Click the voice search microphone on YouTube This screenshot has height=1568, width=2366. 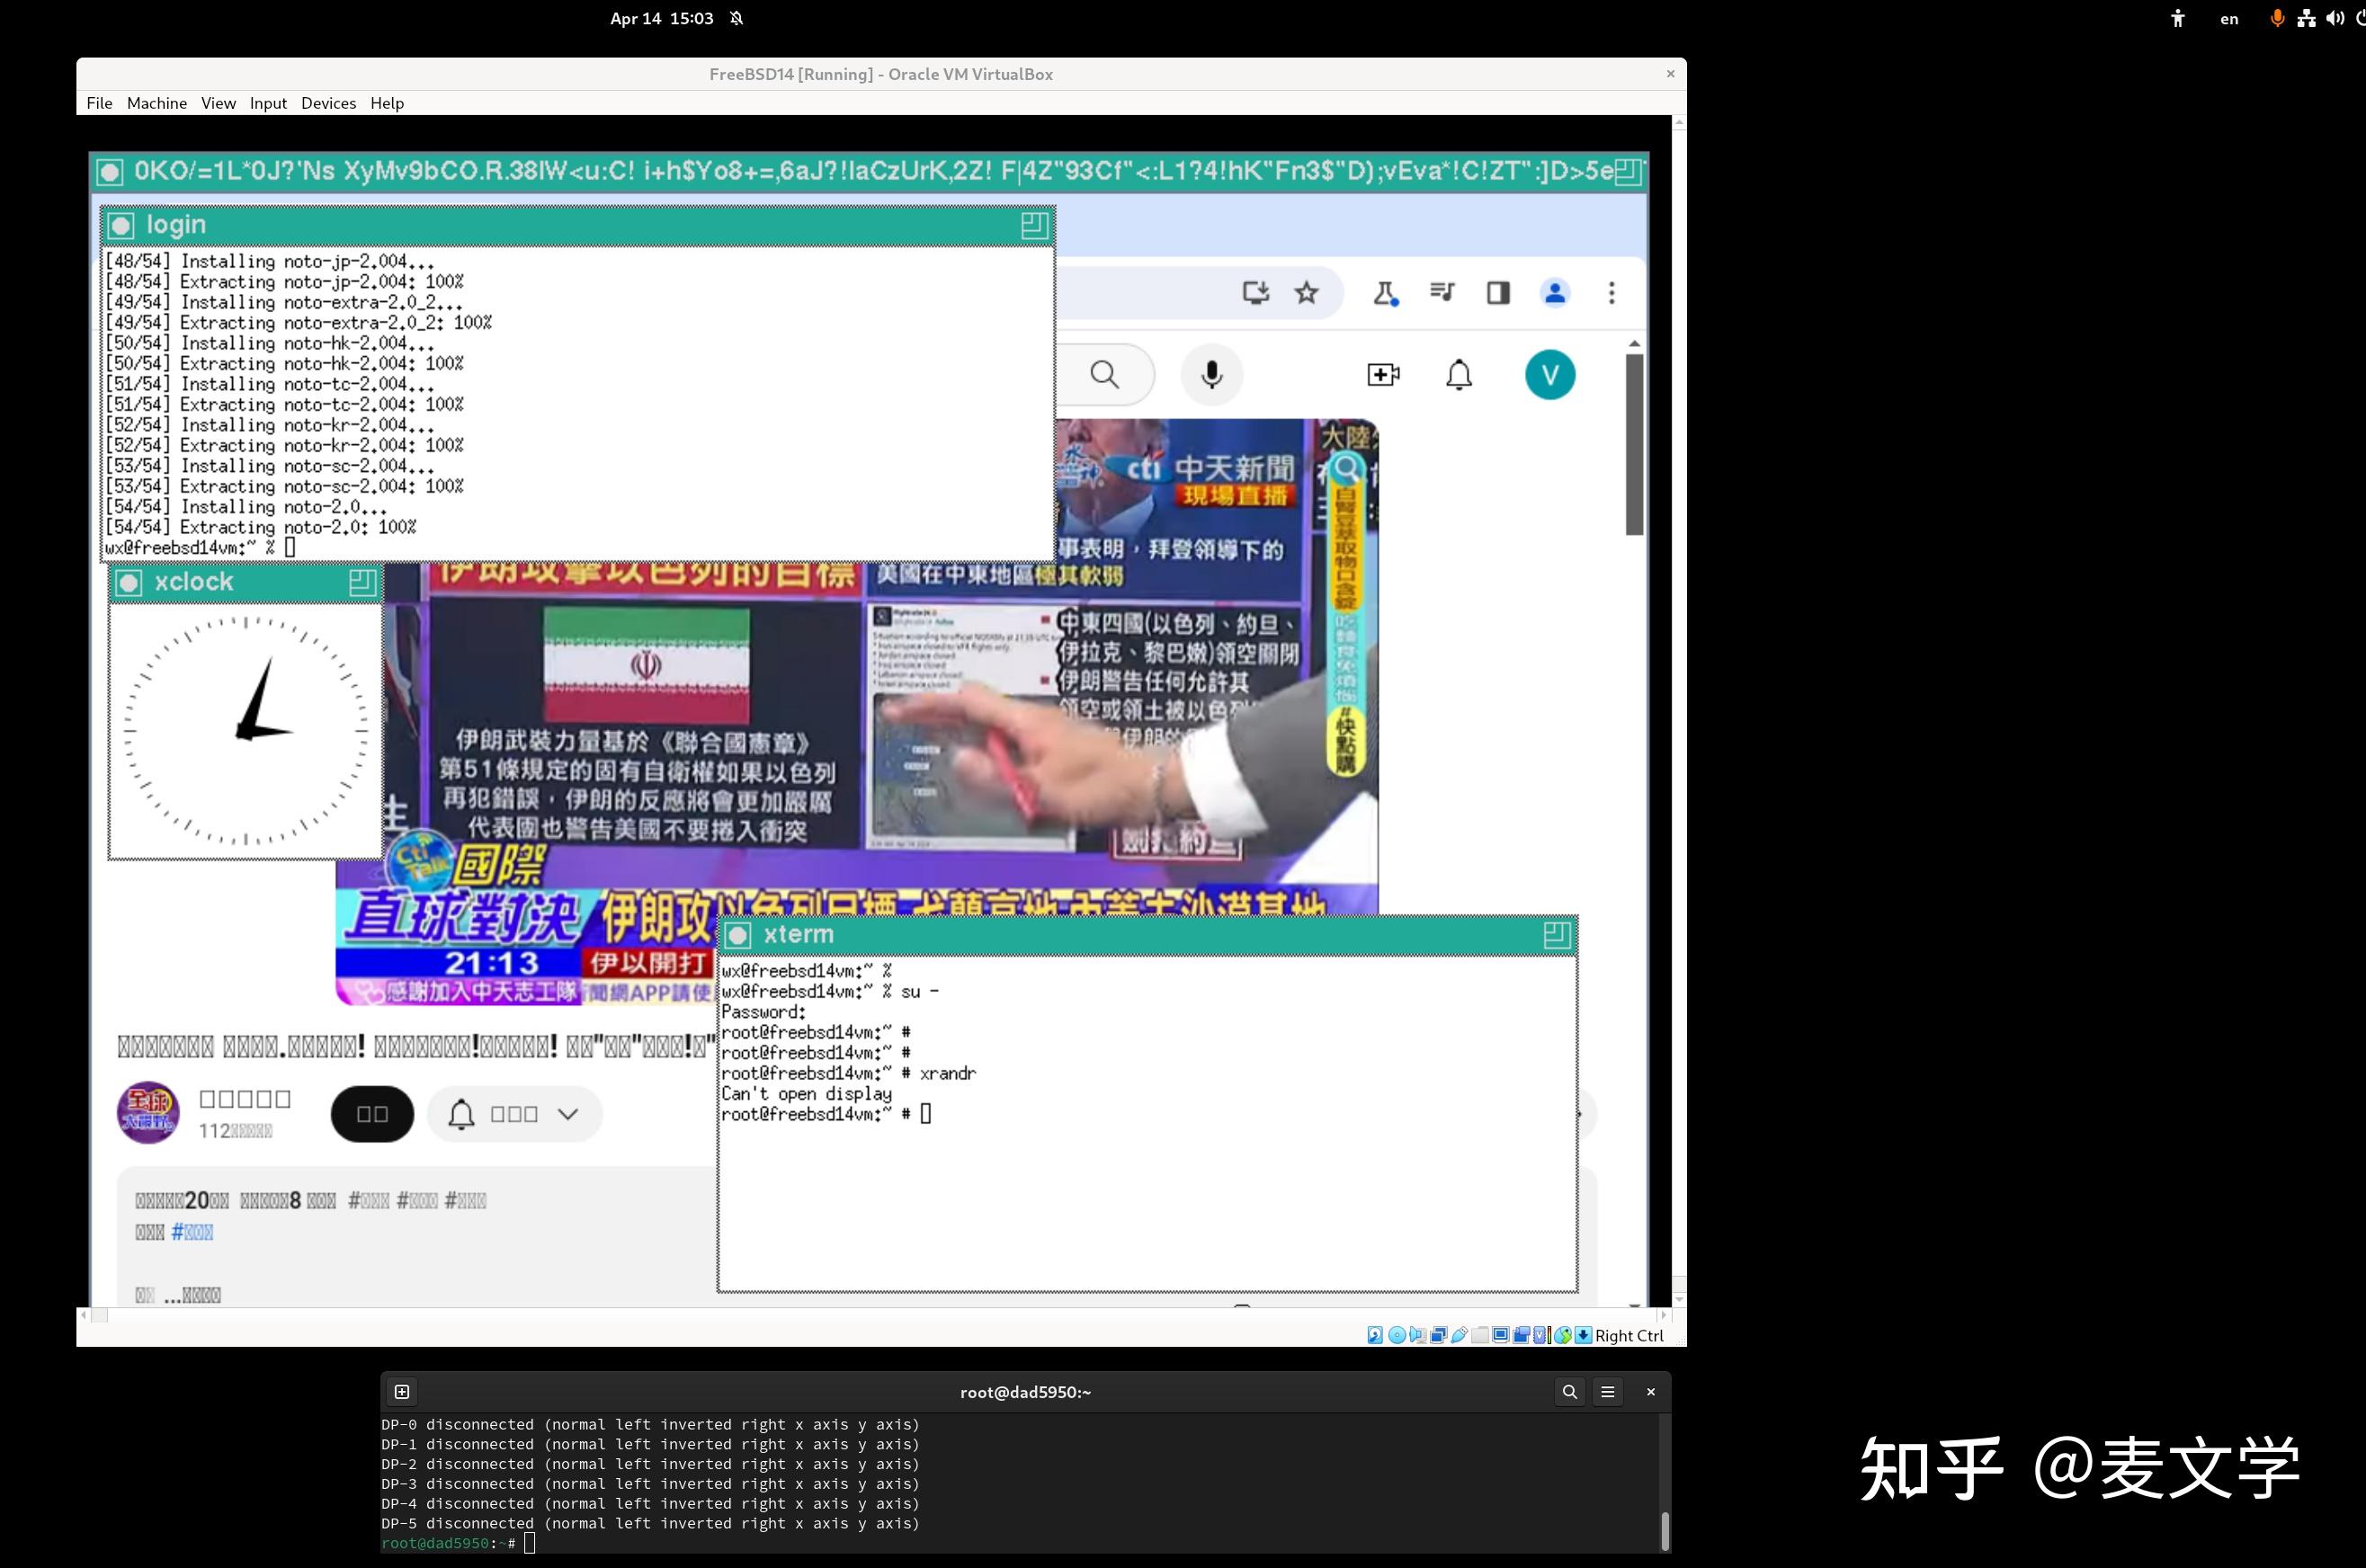coord(1211,374)
